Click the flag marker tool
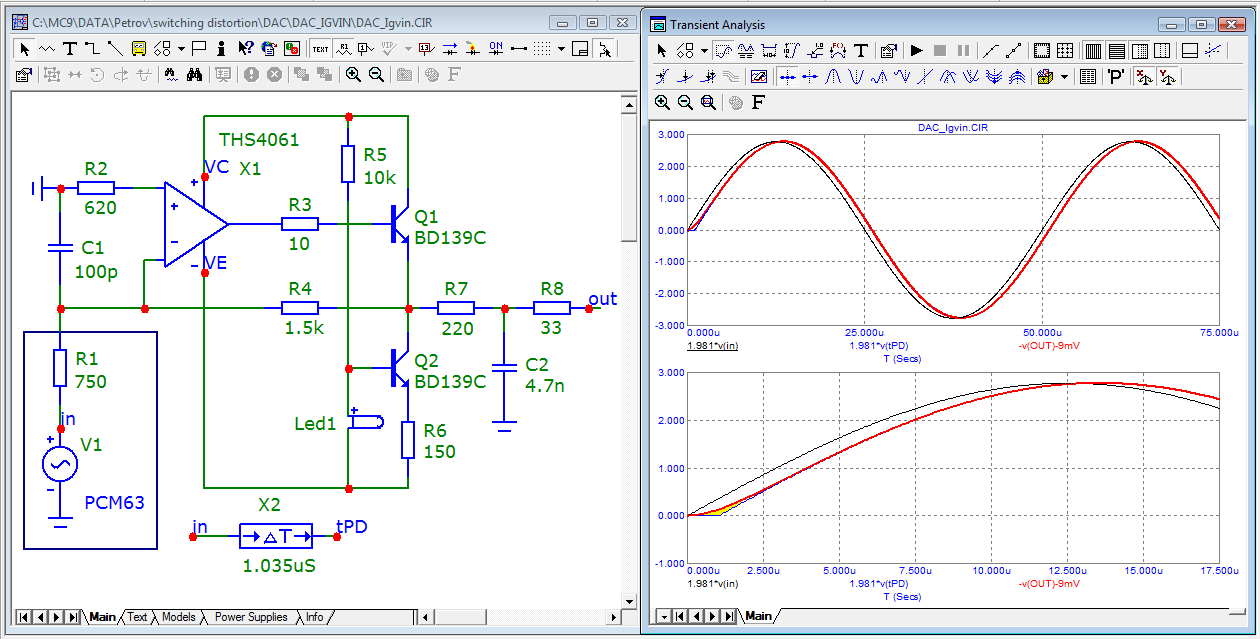This screenshot has height=639, width=1260. (199, 48)
